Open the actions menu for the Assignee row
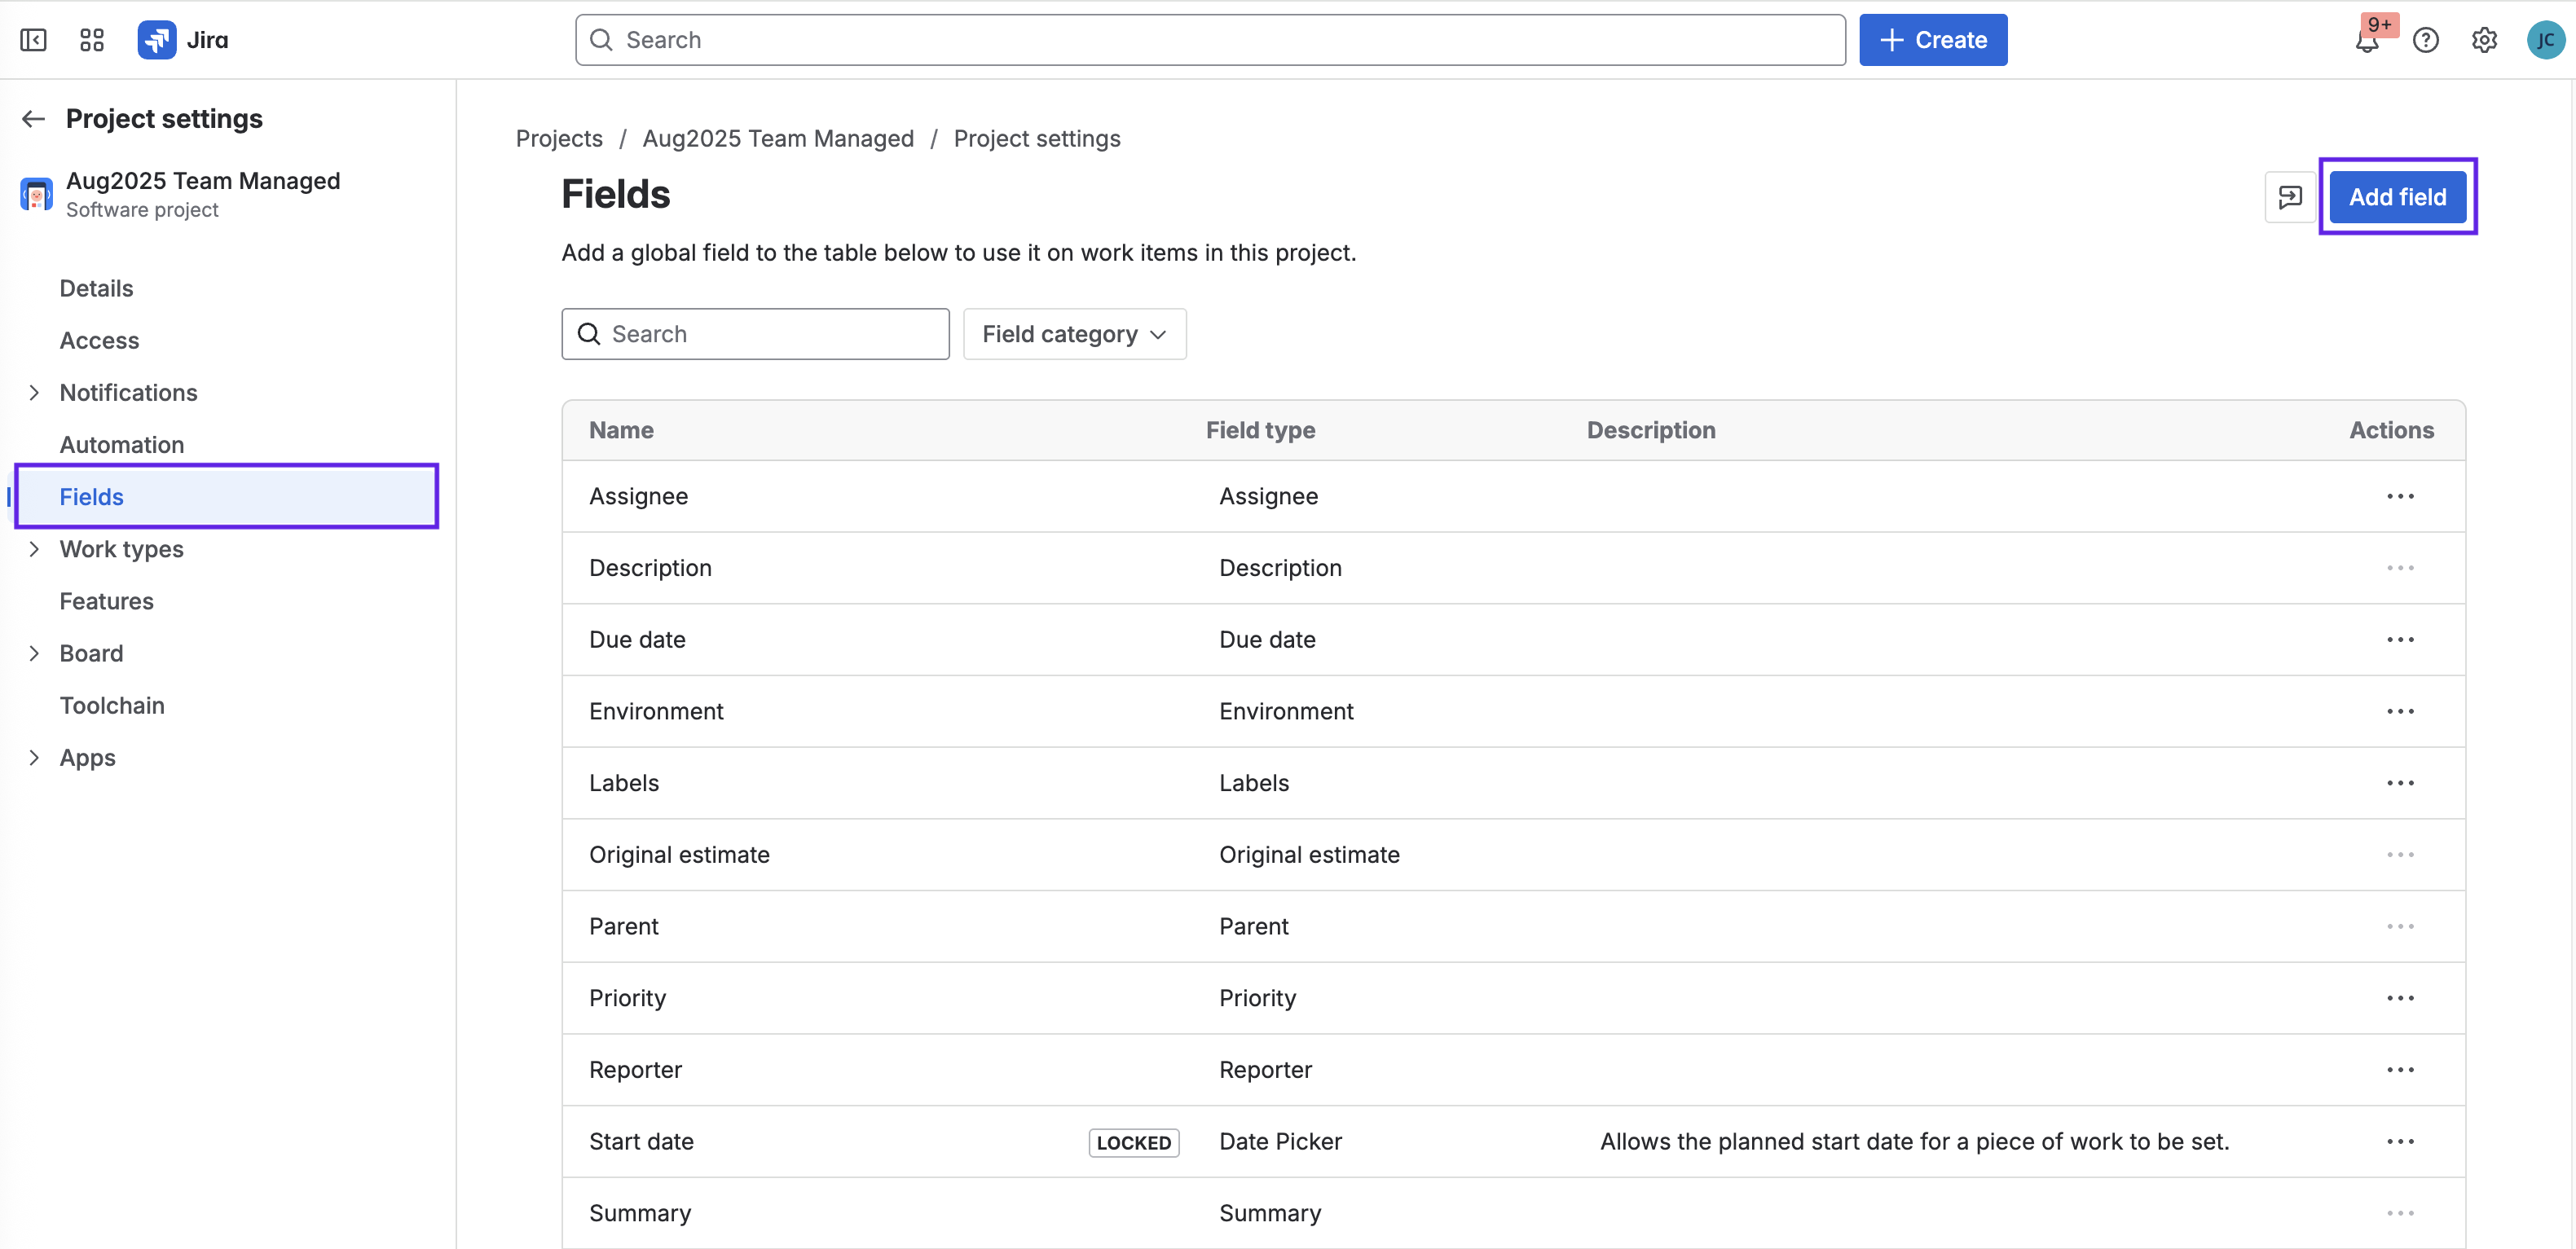Image resolution: width=2576 pixels, height=1249 pixels. [2400, 496]
